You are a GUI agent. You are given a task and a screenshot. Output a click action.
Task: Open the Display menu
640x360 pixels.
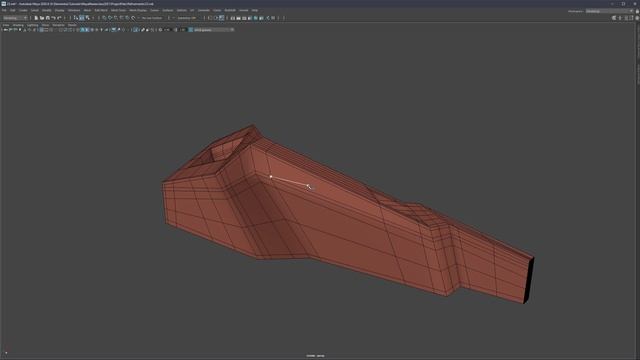60,10
